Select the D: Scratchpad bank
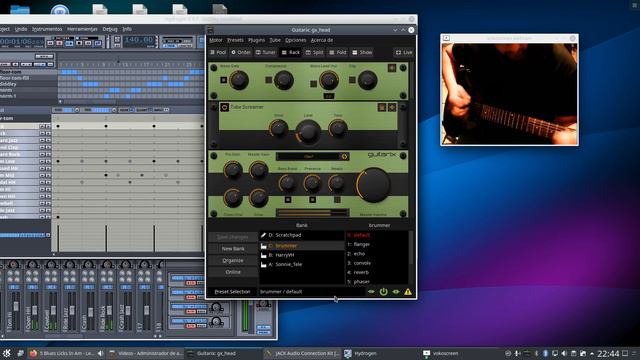The image size is (640, 360). 302,235
